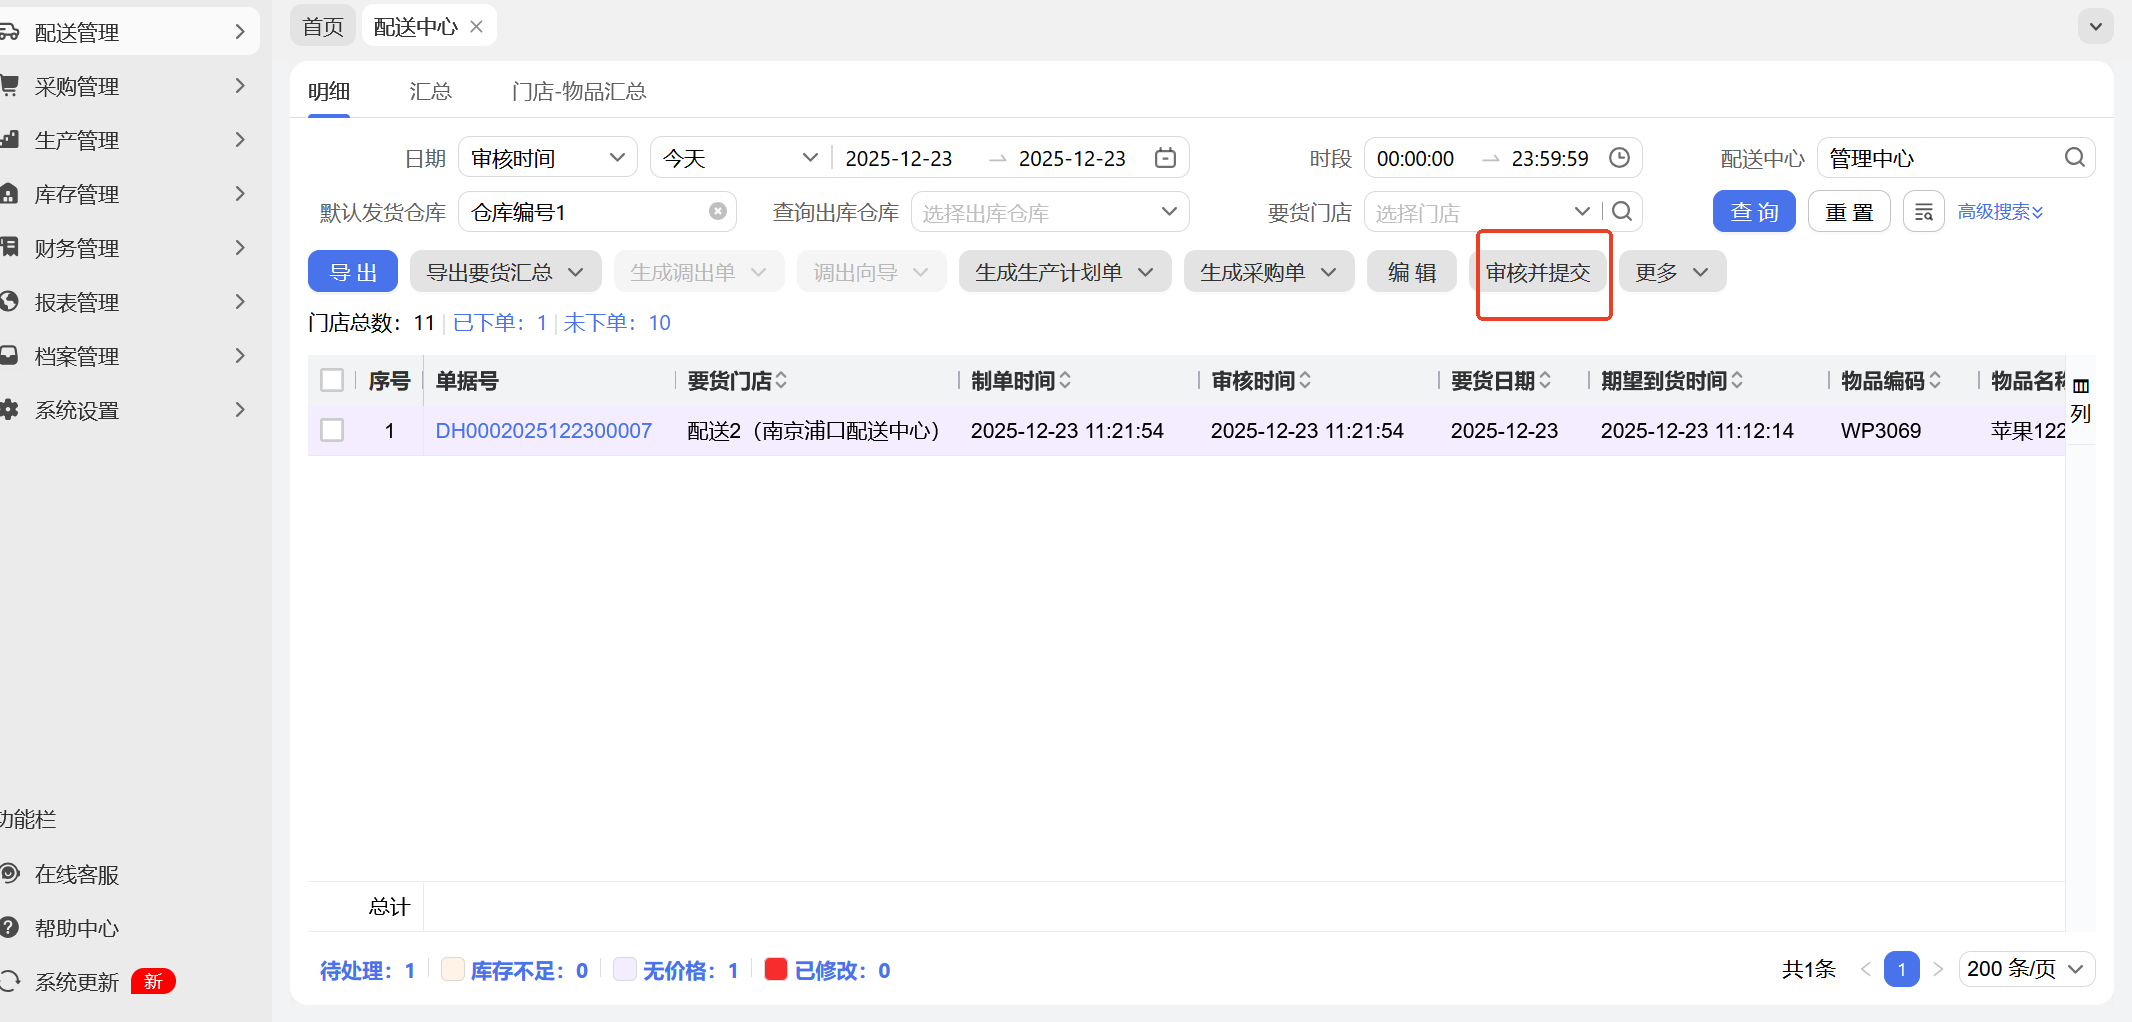Viewport: 2132px width, 1022px height.
Task: Open the 审核时间 date type dropdown
Action: coord(547,158)
